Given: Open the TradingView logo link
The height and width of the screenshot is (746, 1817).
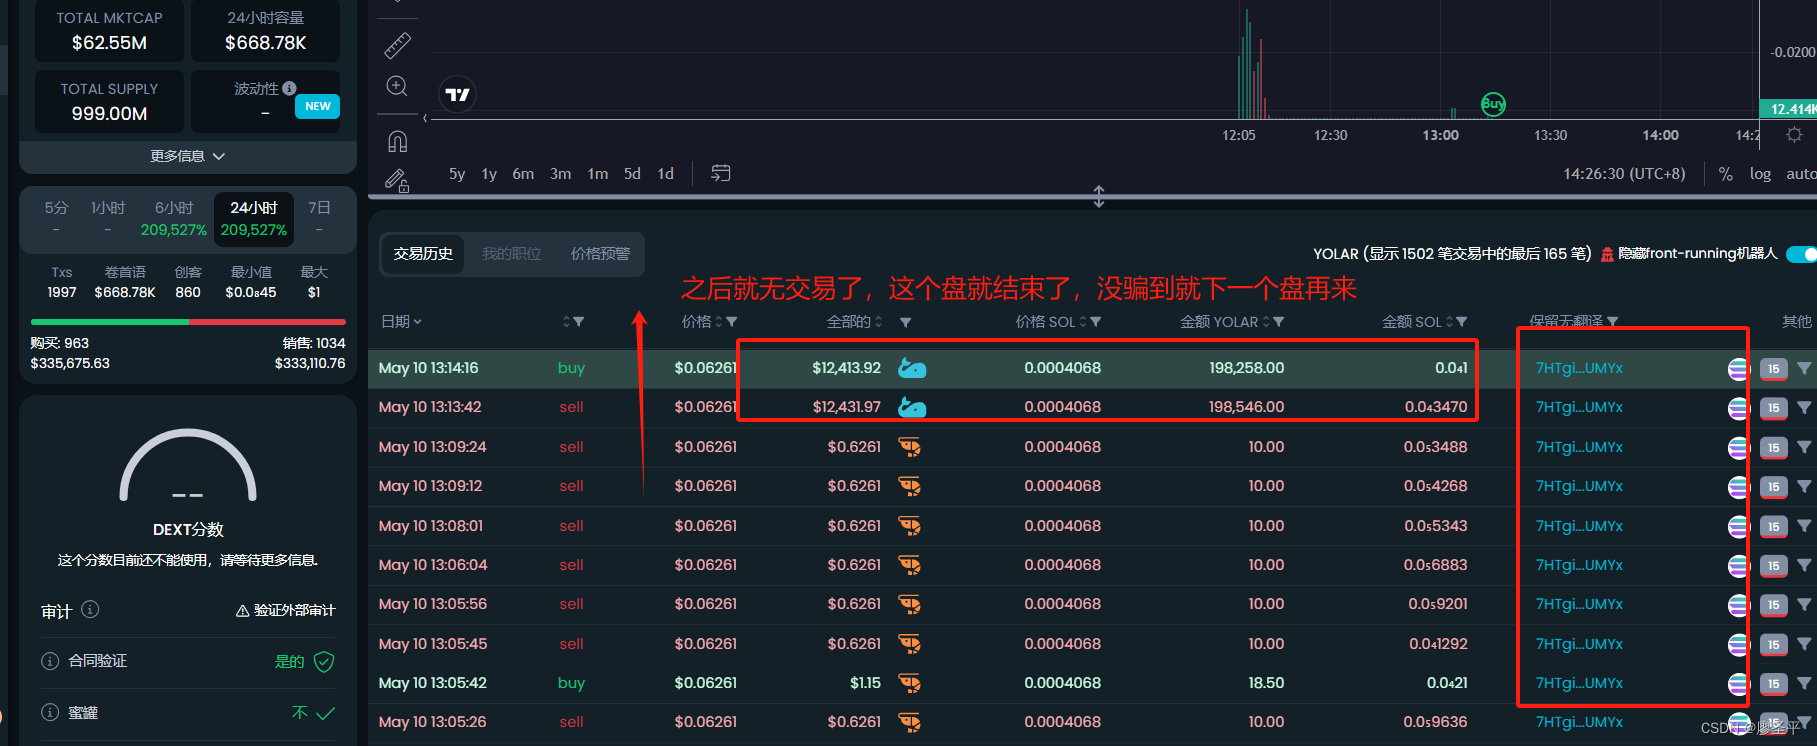Looking at the screenshot, I should coord(458,94).
